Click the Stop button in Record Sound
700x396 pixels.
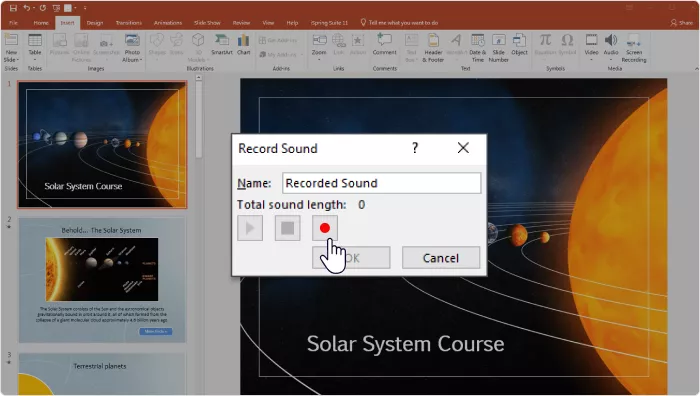tap(288, 228)
